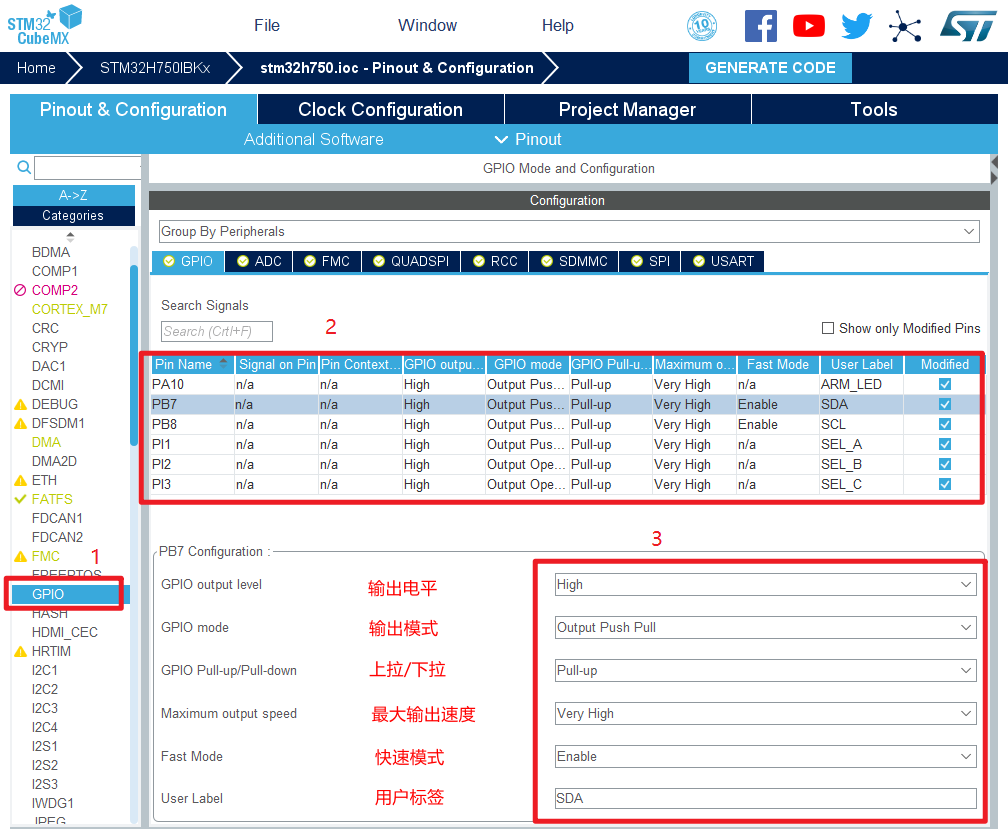Toggle Modified checkbox for PA10 row
1008x839 pixels.
944,384
